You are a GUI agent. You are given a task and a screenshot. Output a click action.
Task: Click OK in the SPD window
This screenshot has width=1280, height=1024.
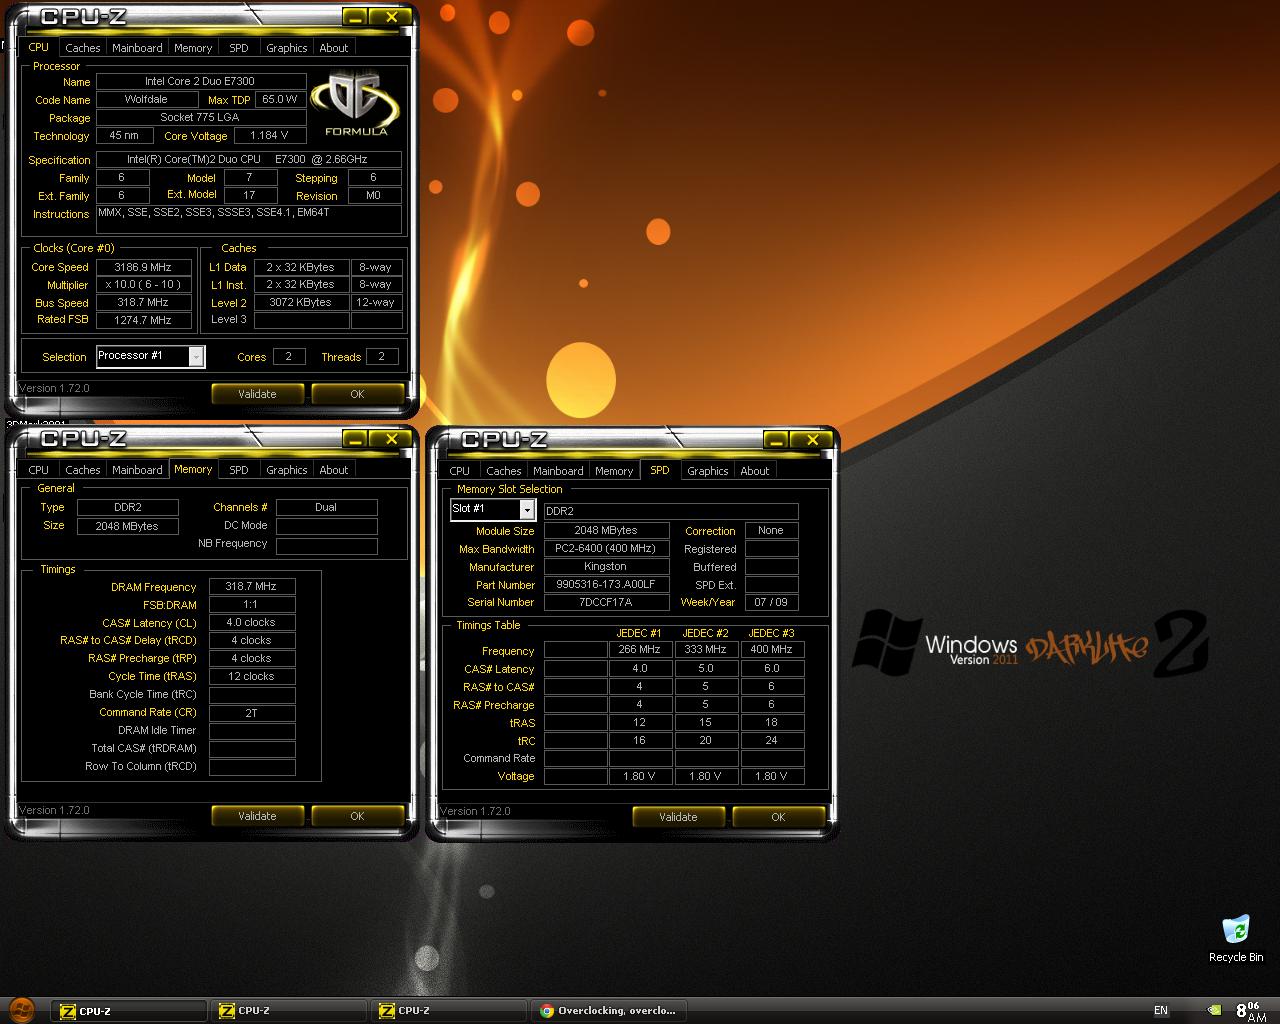click(778, 817)
